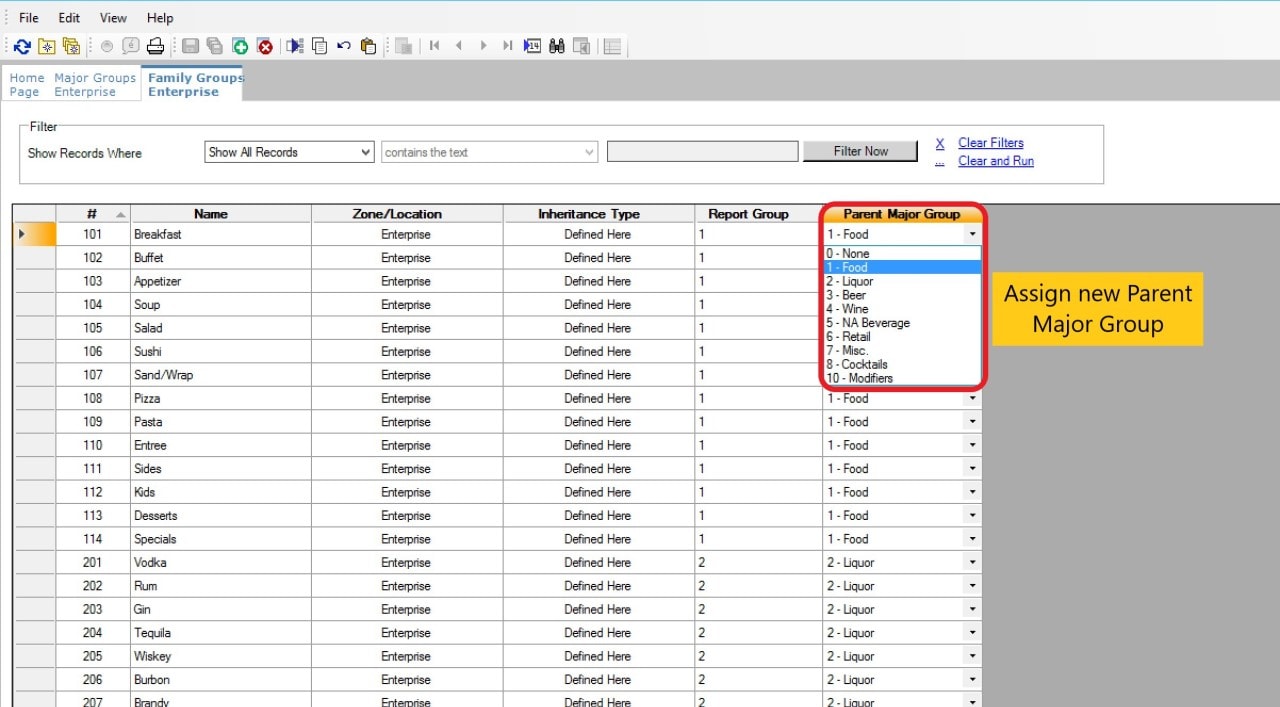This screenshot has width=1280, height=707.
Task: Open the 'contains the text' dropdown
Action: point(490,152)
